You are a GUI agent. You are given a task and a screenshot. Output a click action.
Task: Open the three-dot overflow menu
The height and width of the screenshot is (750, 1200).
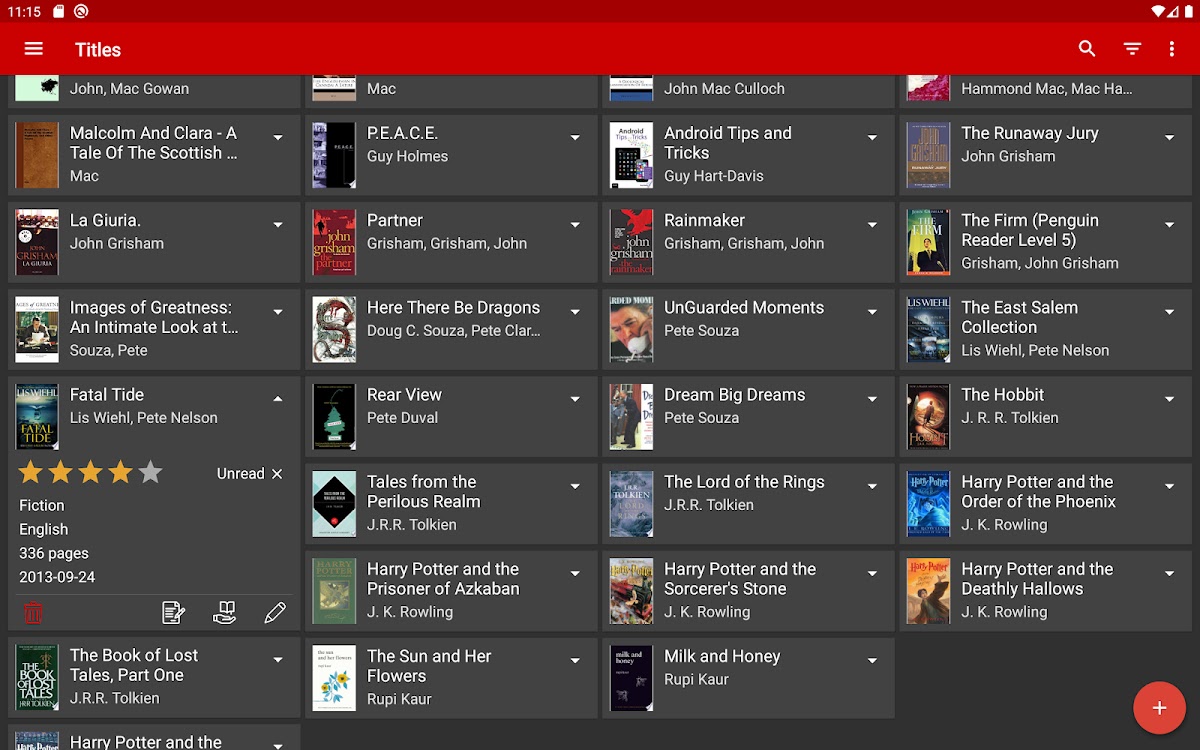pyautogui.click(x=1172, y=49)
